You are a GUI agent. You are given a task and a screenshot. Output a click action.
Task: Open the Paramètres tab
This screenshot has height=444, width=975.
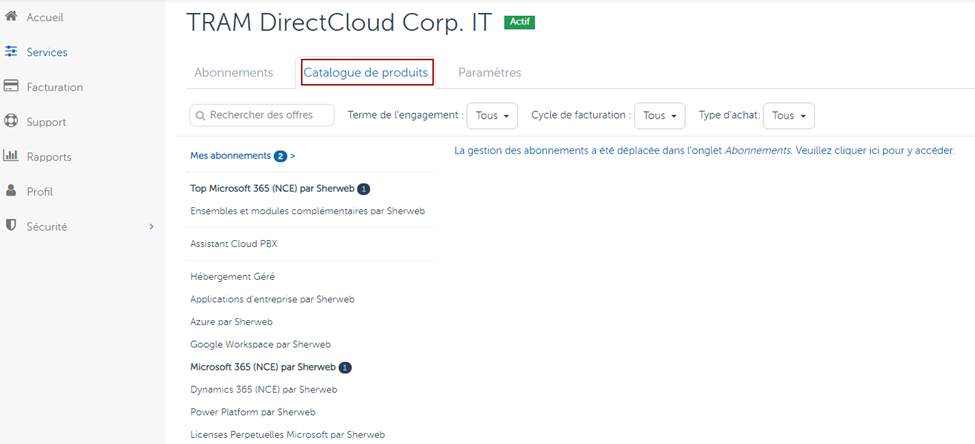489,73
